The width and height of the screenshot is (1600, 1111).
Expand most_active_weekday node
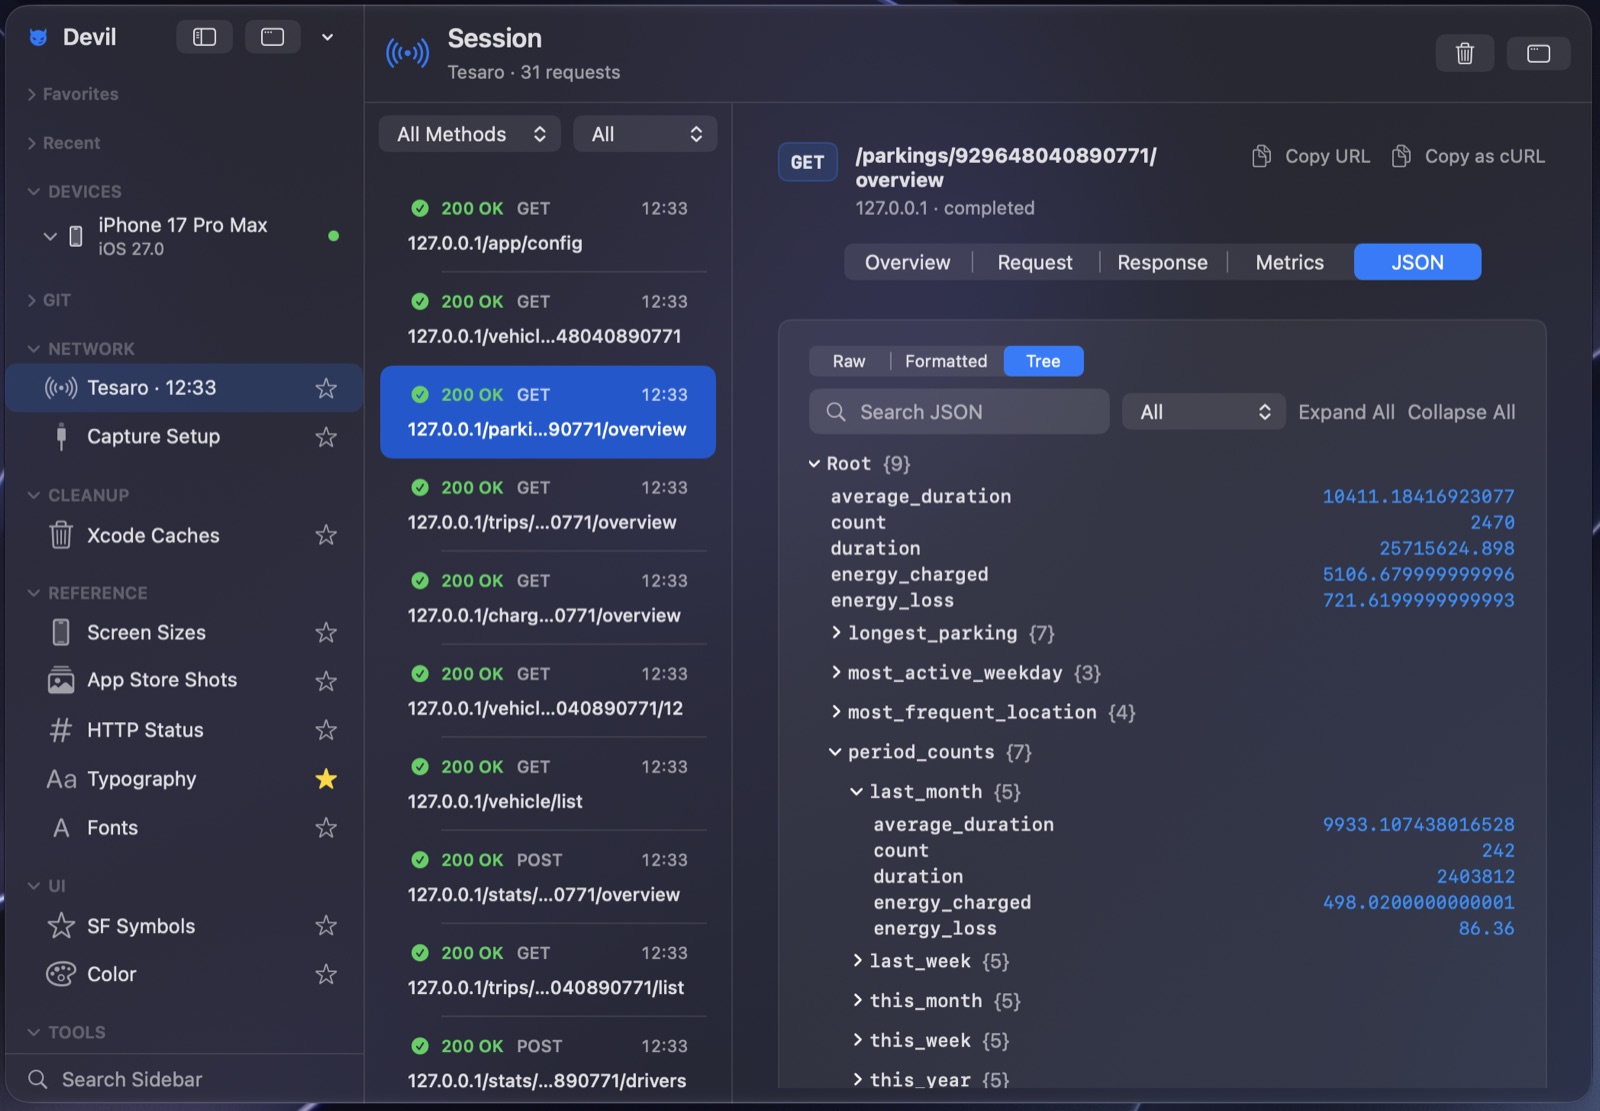[836, 673]
